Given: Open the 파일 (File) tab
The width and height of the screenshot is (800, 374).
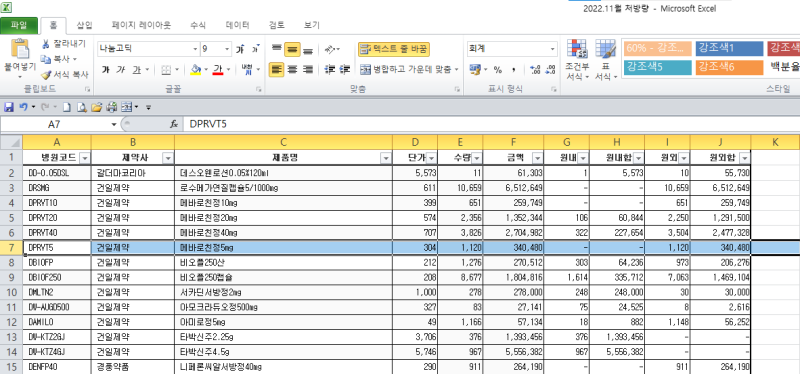Looking at the screenshot, I should (x=19, y=25).
